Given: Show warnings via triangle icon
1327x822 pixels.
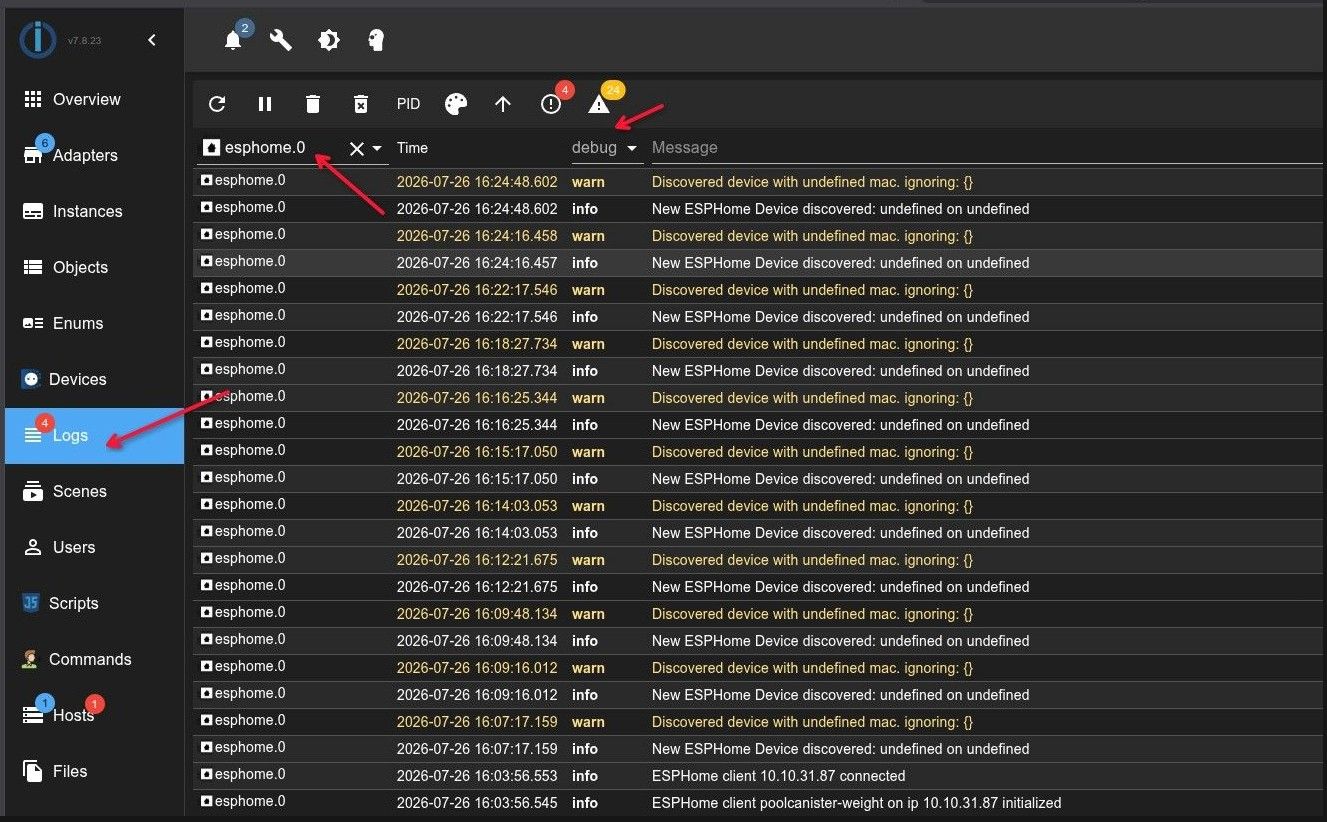Looking at the screenshot, I should coord(599,104).
